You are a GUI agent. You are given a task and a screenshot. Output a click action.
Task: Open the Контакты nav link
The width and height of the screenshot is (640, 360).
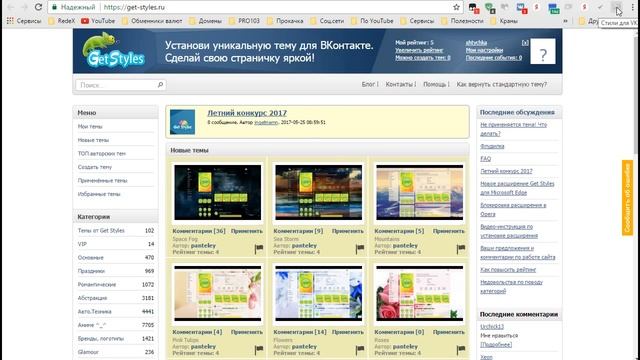point(399,84)
